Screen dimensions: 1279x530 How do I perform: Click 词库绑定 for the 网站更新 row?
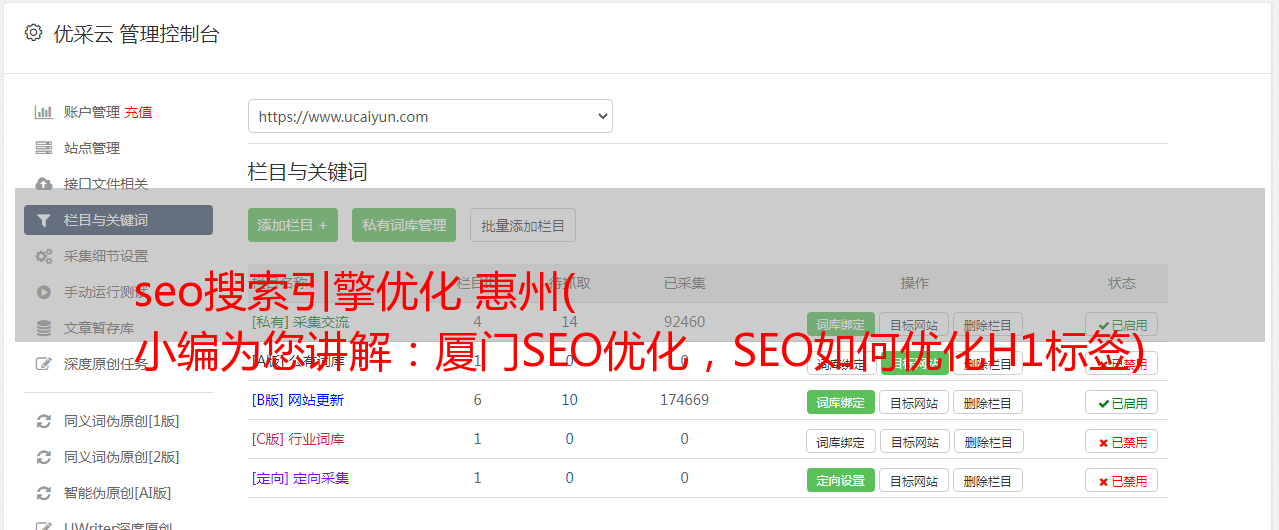pos(841,402)
